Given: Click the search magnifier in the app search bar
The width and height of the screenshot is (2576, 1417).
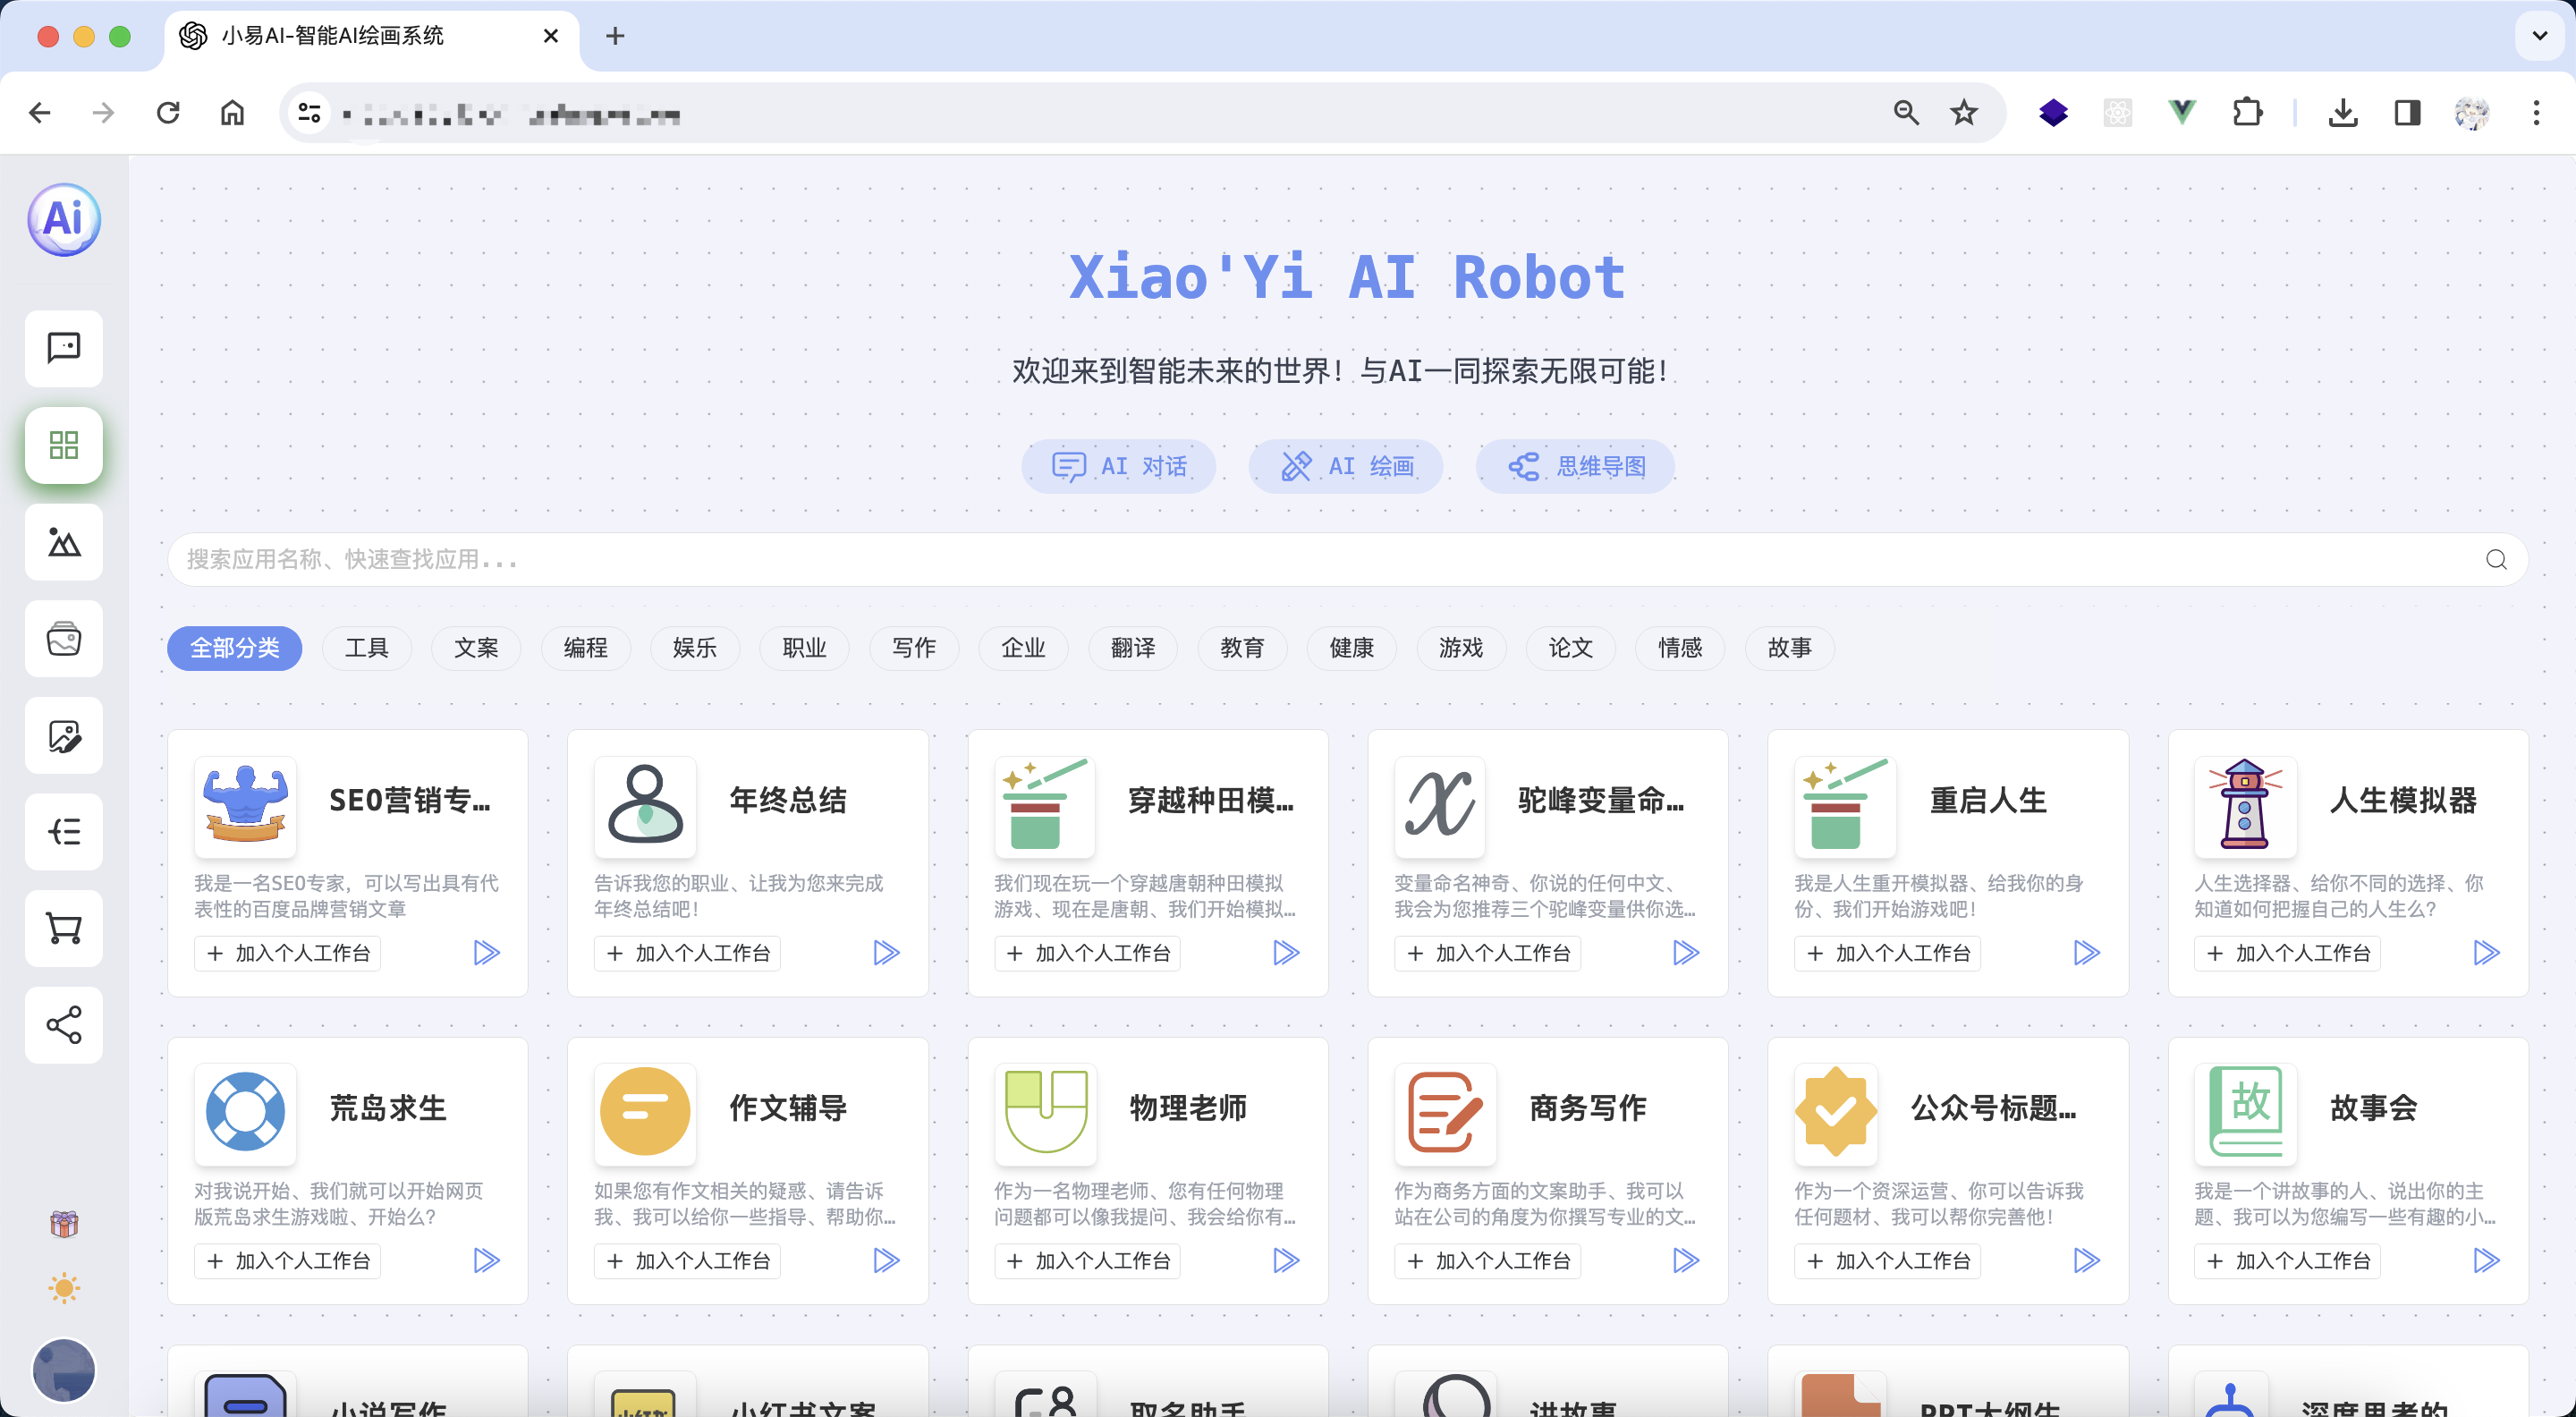Looking at the screenshot, I should click(x=2497, y=560).
